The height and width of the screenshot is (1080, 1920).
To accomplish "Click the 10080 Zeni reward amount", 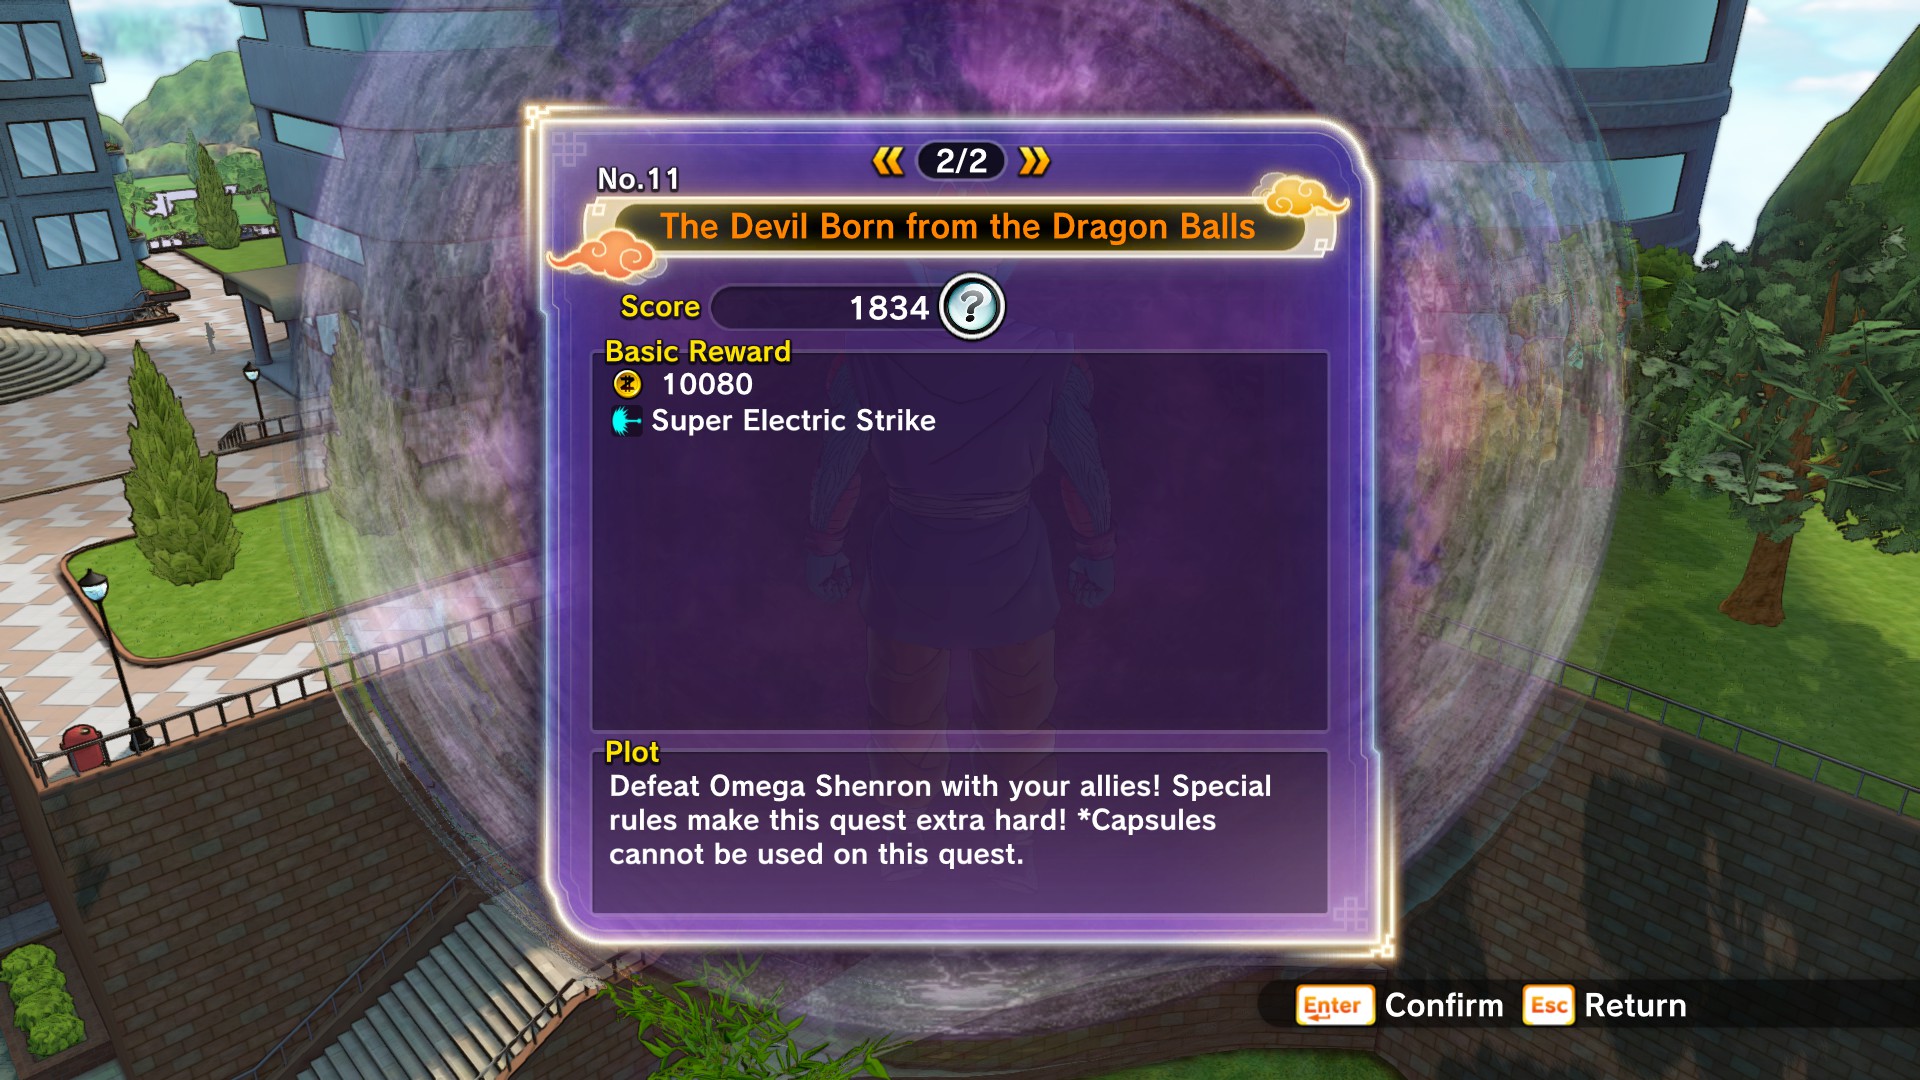I will pyautogui.click(x=707, y=384).
